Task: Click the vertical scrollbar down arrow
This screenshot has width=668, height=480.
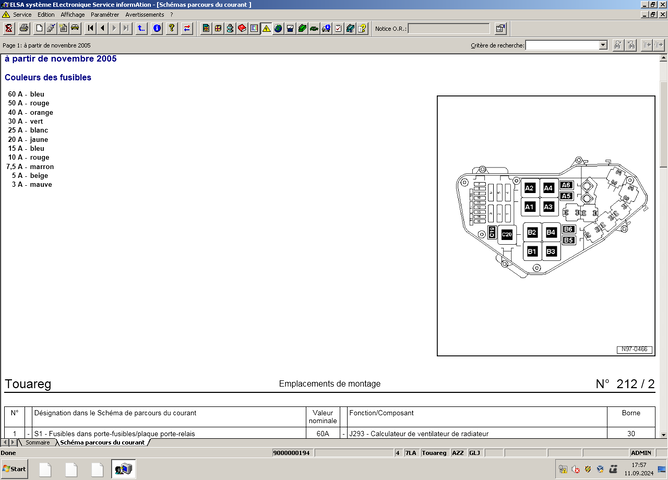Action: click(663, 435)
